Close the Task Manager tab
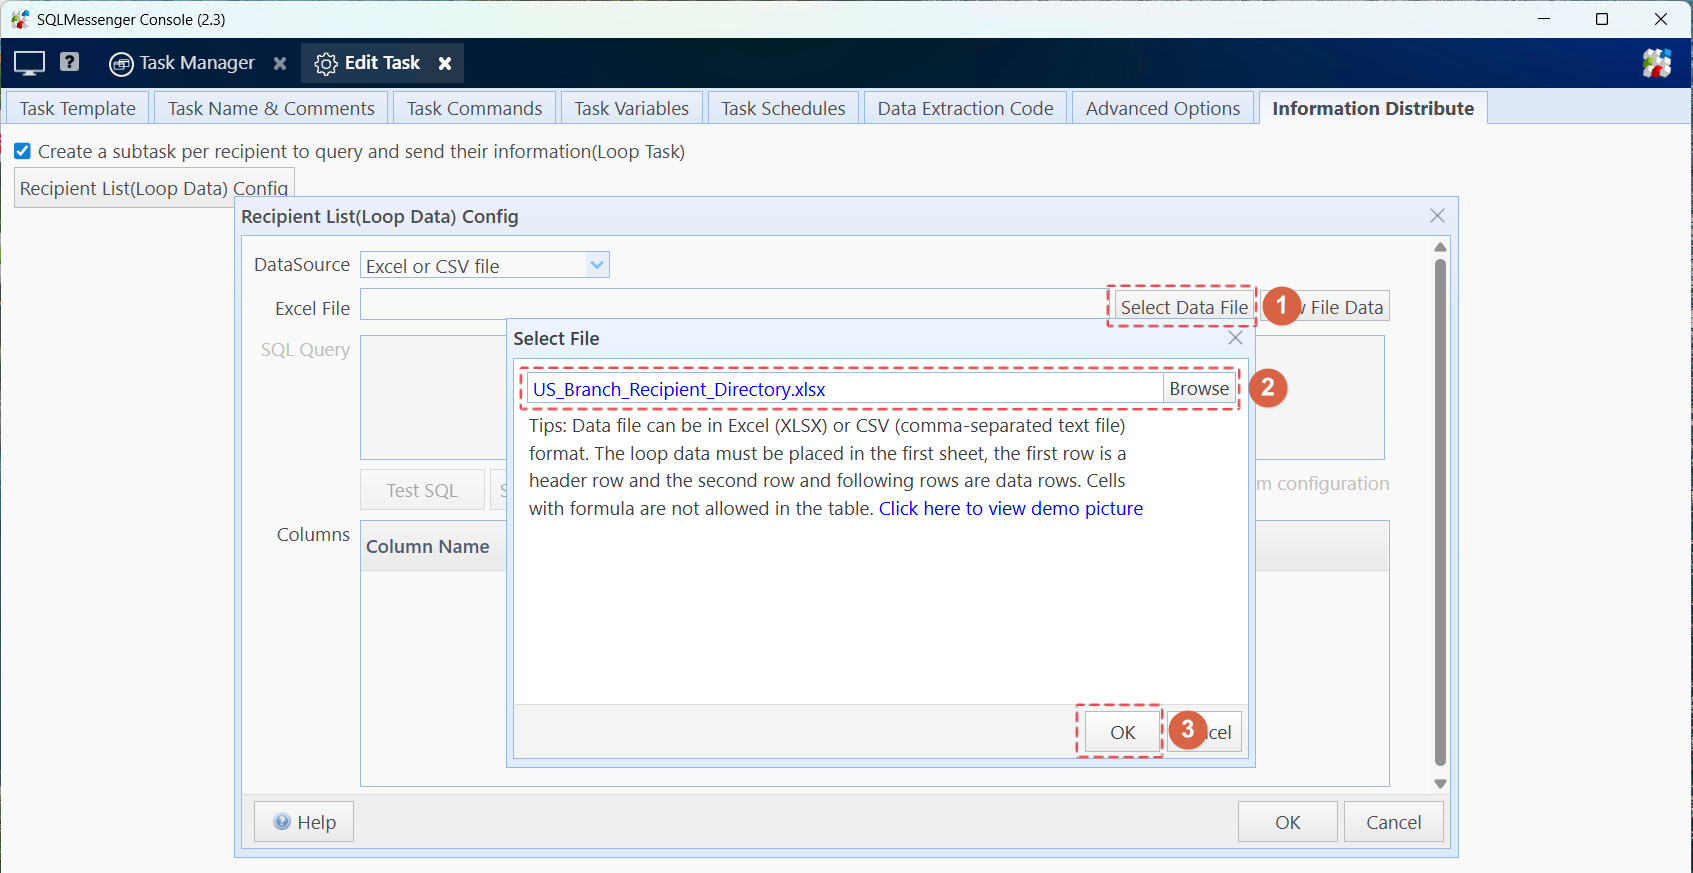 tap(280, 63)
